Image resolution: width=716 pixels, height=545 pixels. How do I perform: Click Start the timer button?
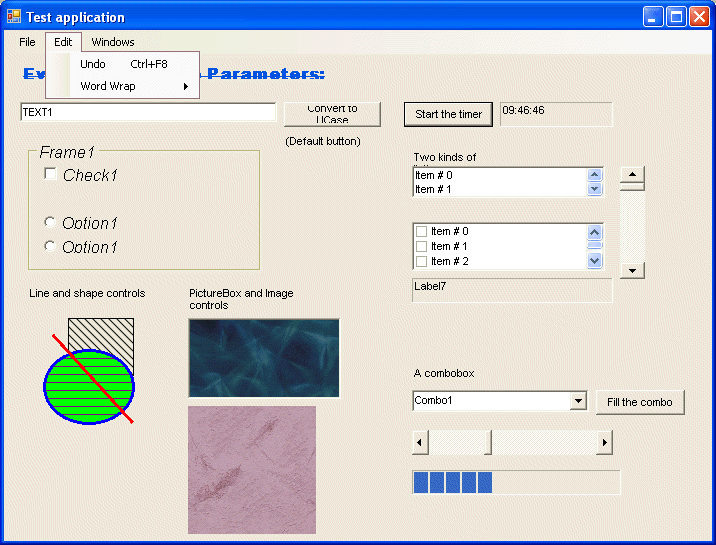(448, 114)
